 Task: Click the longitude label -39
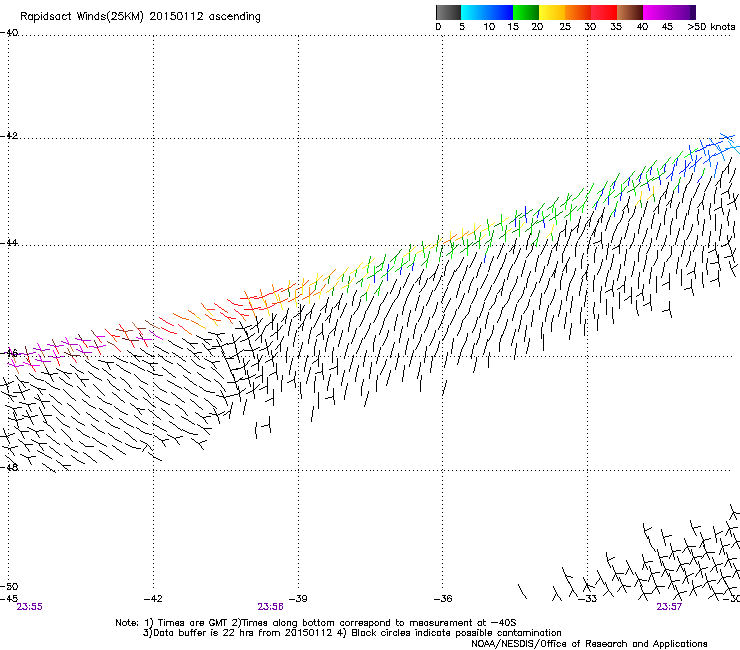click(298, 598)
